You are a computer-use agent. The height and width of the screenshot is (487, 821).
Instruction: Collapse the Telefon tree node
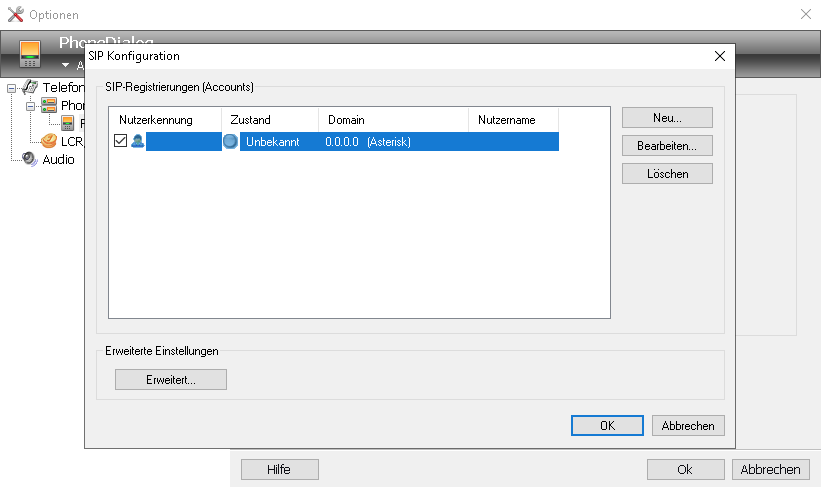[x=12, y=88]
